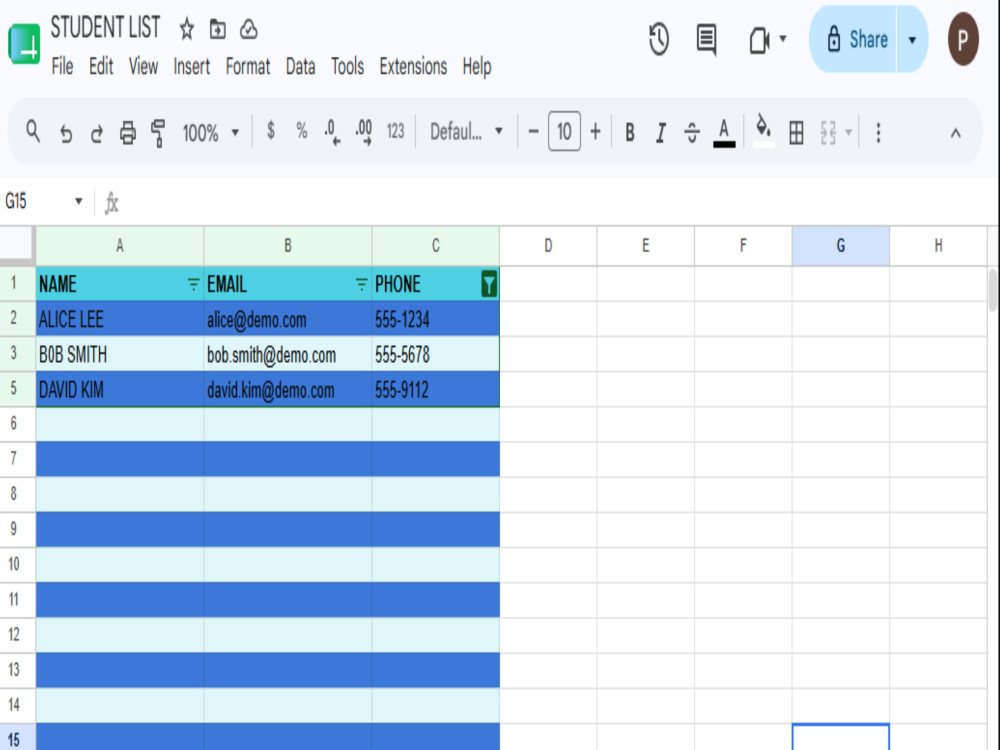The width and height of the screenshot is (1000, 750).
Task: Check the cloud document status icon
Action: (x=249, y=29)
